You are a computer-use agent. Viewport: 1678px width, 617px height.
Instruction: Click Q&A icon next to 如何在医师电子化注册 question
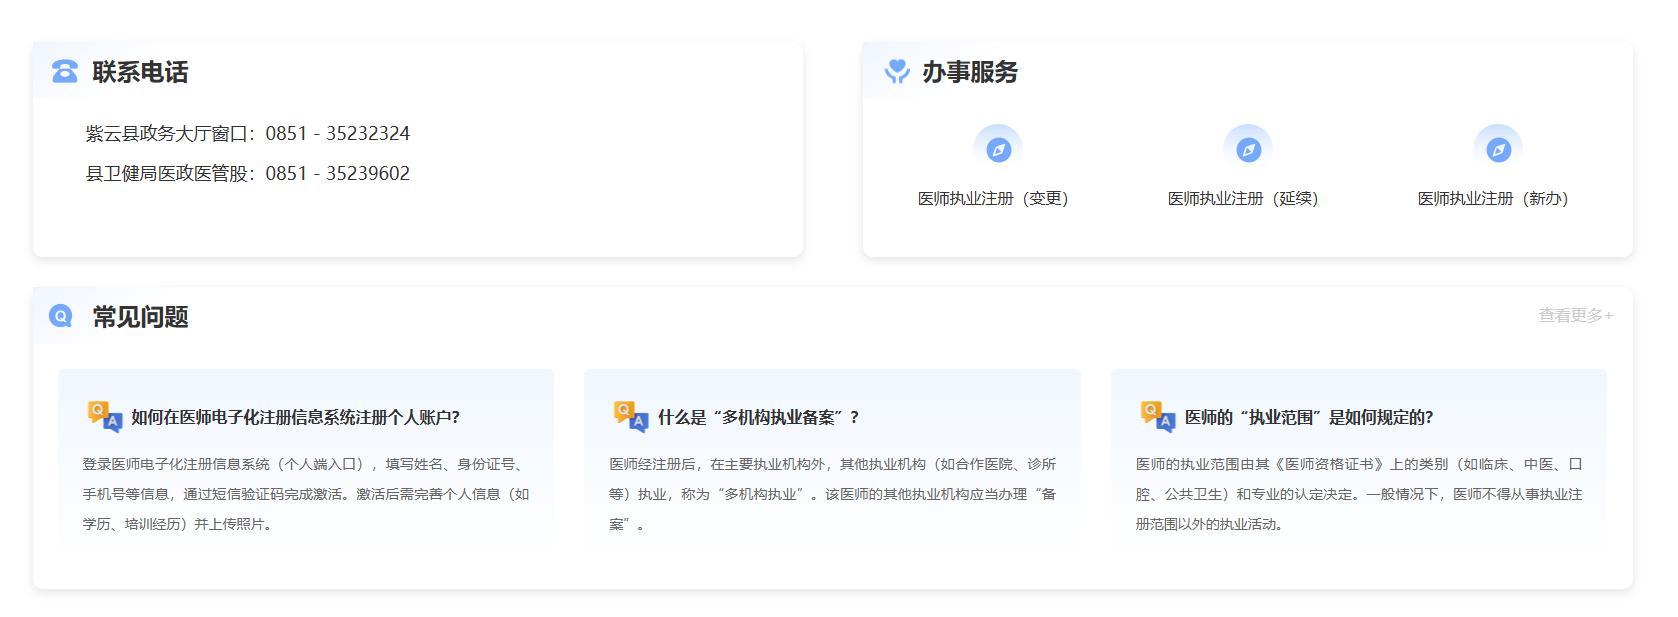pos(104,417)
